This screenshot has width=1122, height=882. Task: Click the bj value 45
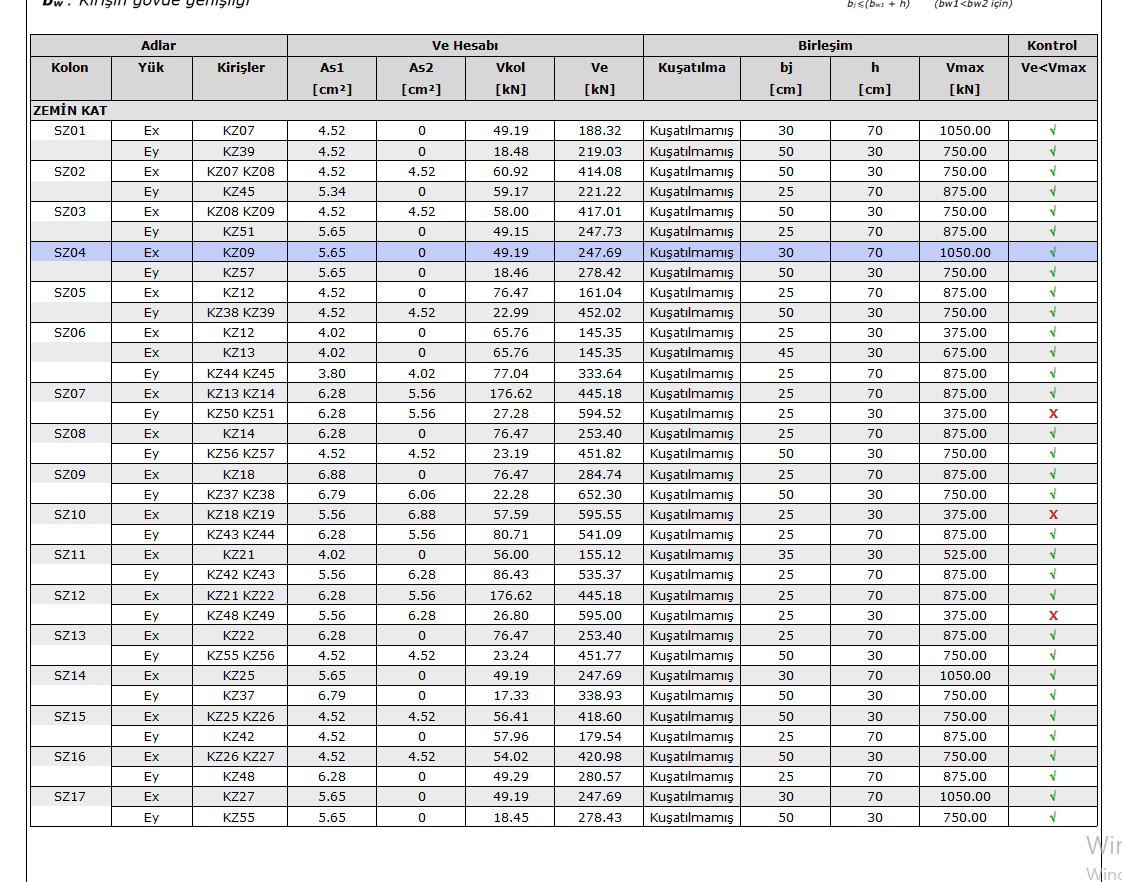click(x=786, y=353)
